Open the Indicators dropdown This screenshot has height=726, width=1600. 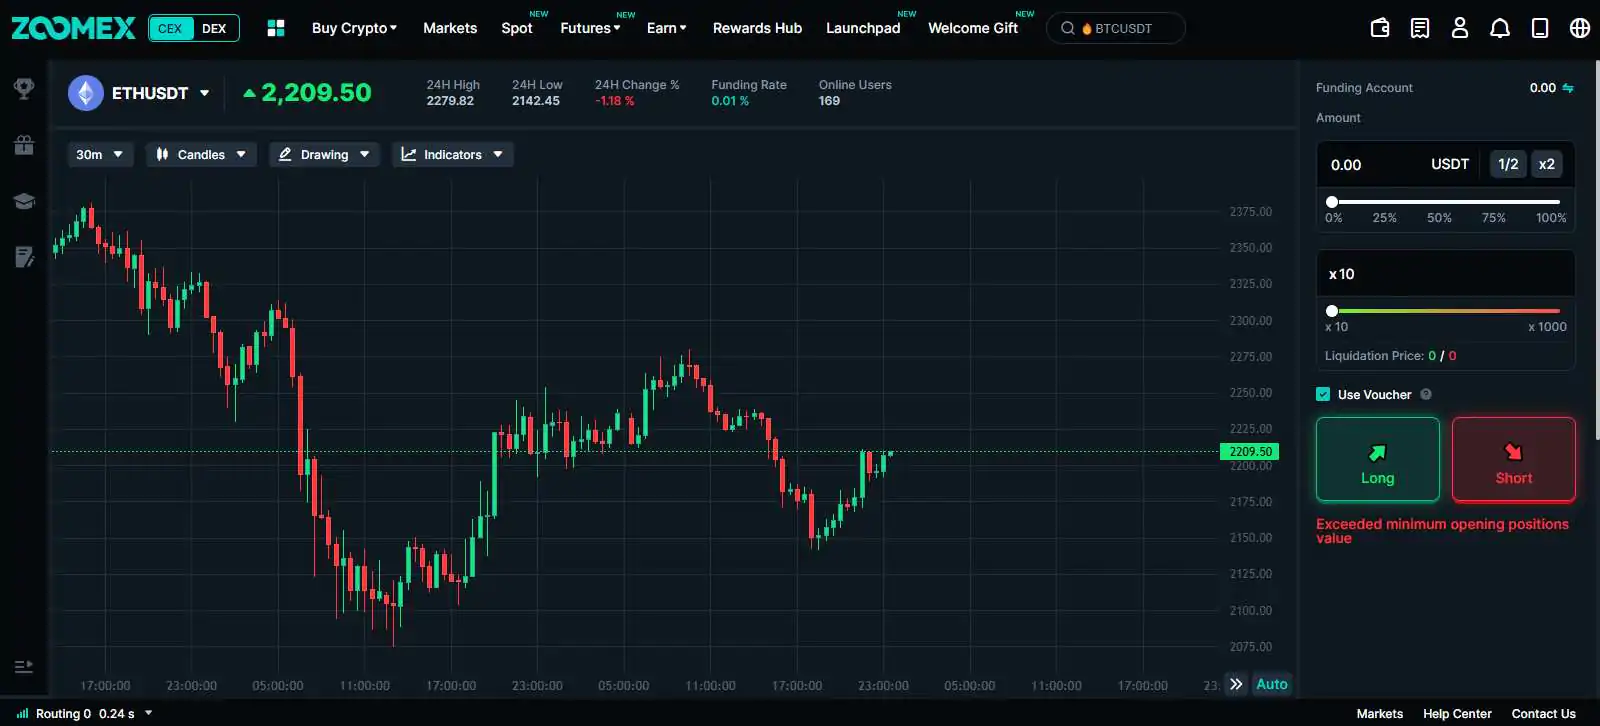point(452,154)
